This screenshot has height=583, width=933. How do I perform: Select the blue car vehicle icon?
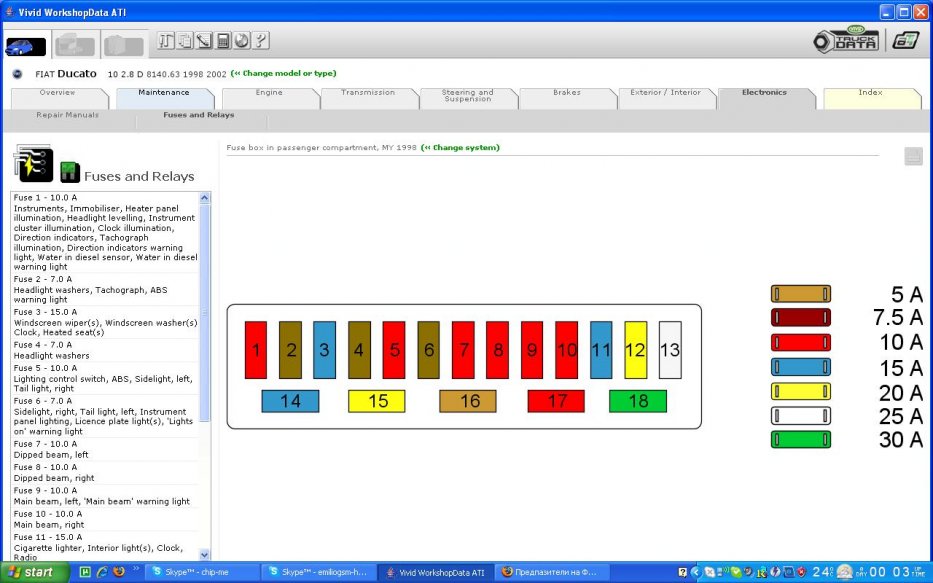click(25, 46)
